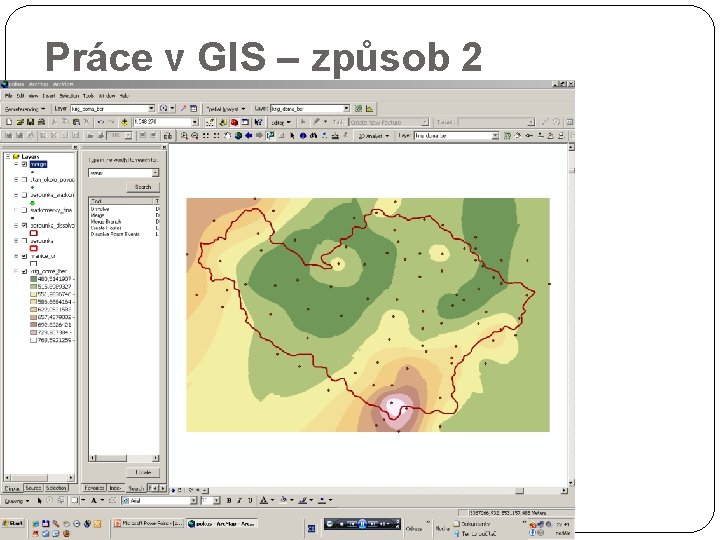720x540 pixels.
Task: Select the blue Identify tool
Action: 303,135
